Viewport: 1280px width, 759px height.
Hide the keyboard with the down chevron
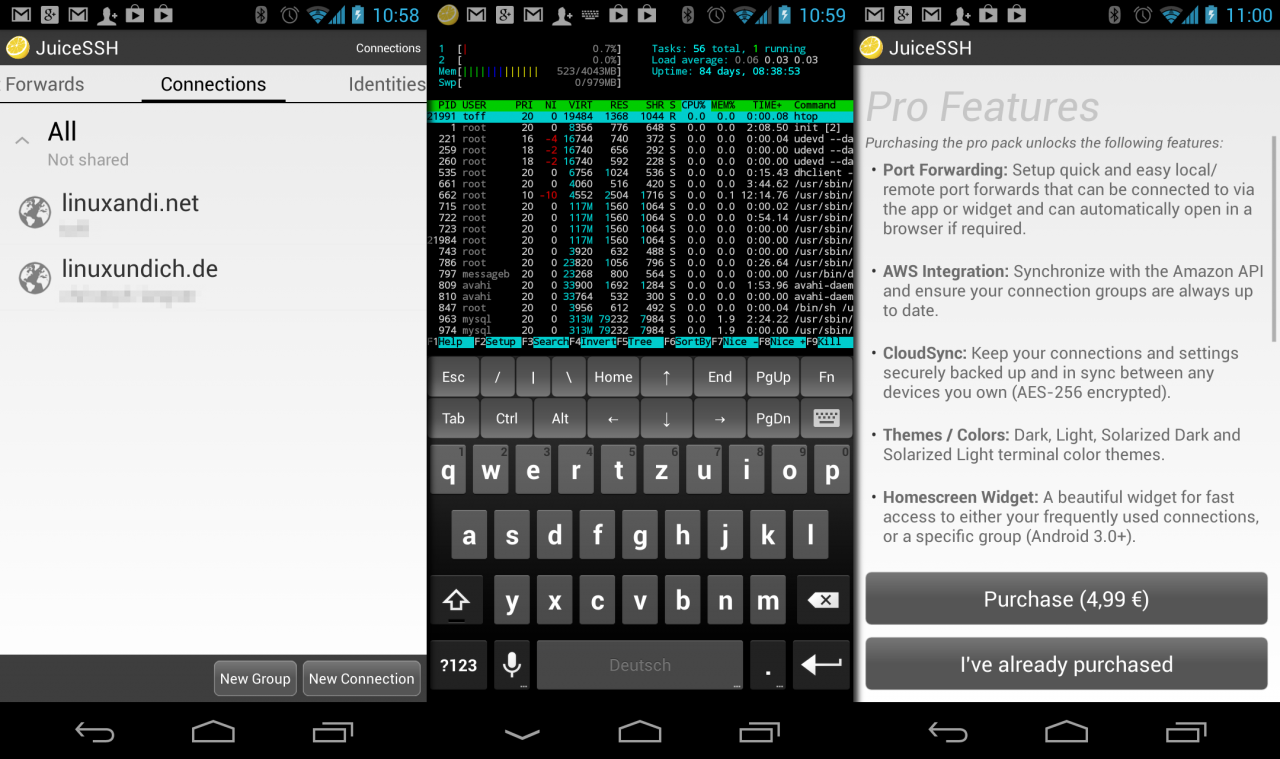click(x=521, y=733)
